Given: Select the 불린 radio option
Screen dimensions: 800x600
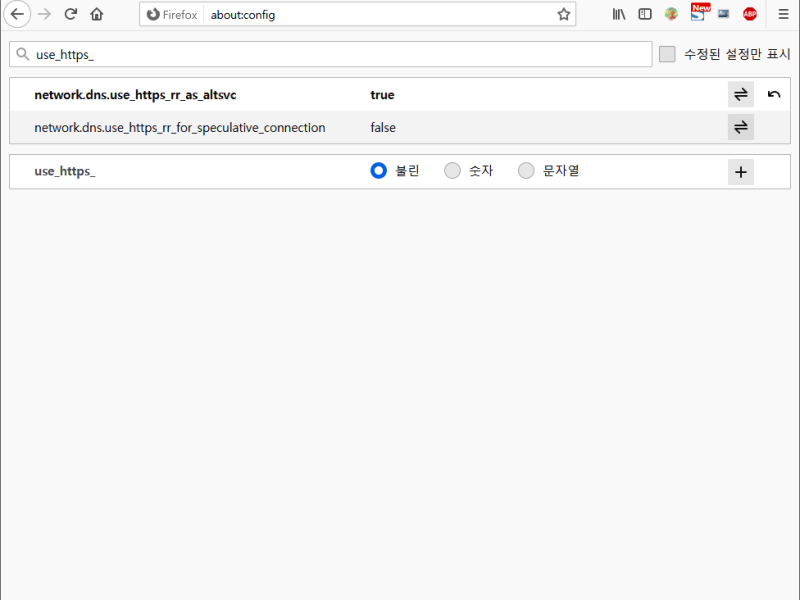Looking at the screenshot, I should [379, 171].
